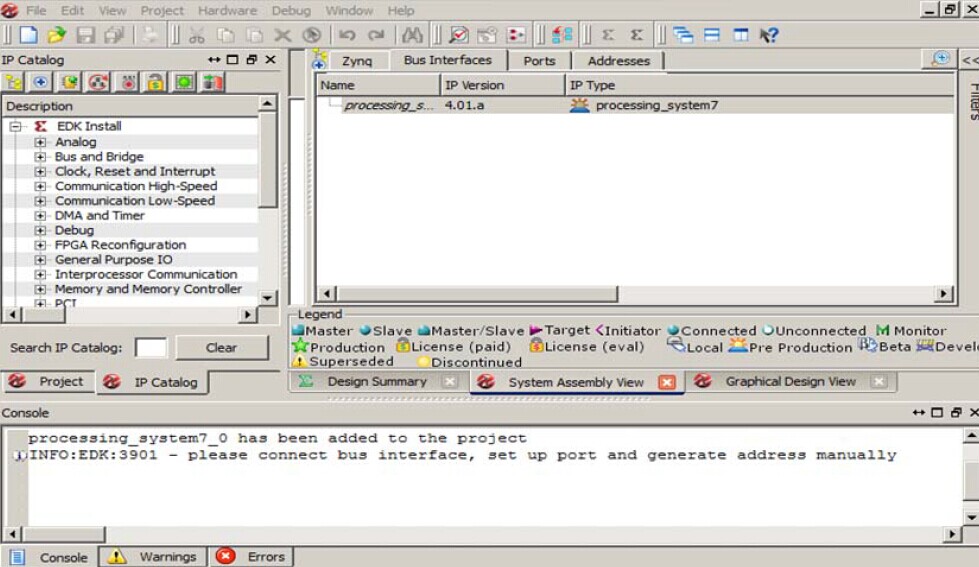Click the binoculars Find icon
Image resolution: width=979 pixels, height=567 pixels.
[412, 35]
